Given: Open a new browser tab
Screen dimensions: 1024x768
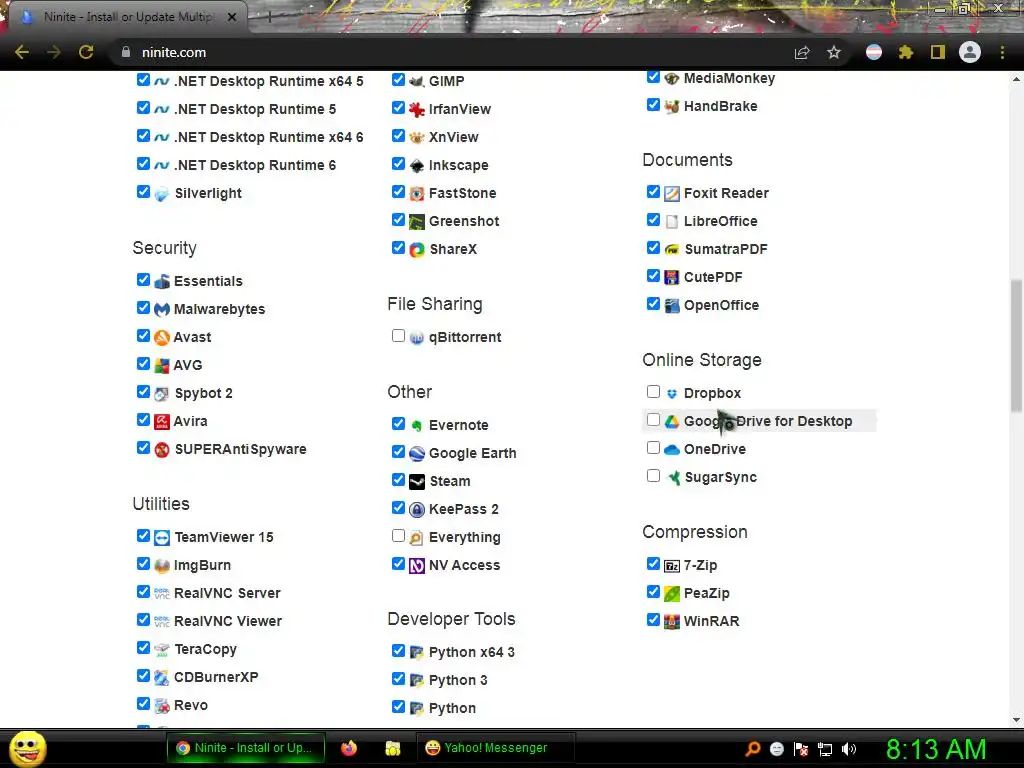Looking at the screenshot, I should click(269, 18).
